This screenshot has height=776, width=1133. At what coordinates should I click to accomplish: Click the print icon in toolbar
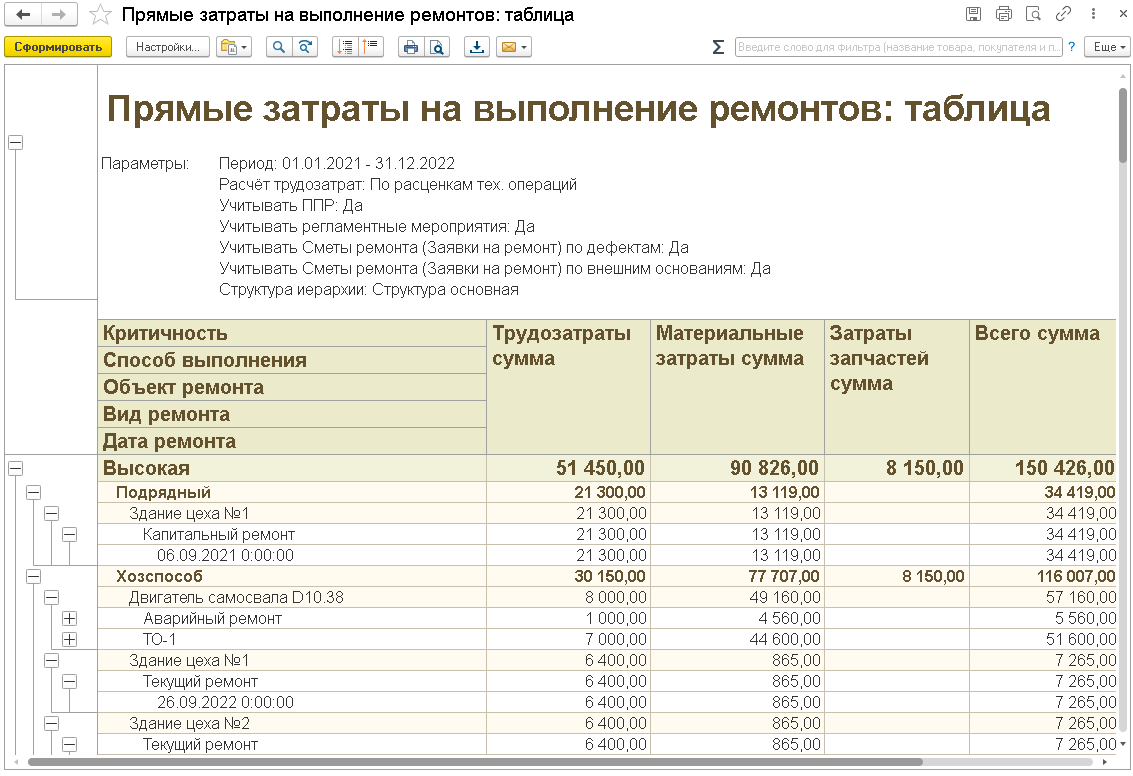pos(410,47)
